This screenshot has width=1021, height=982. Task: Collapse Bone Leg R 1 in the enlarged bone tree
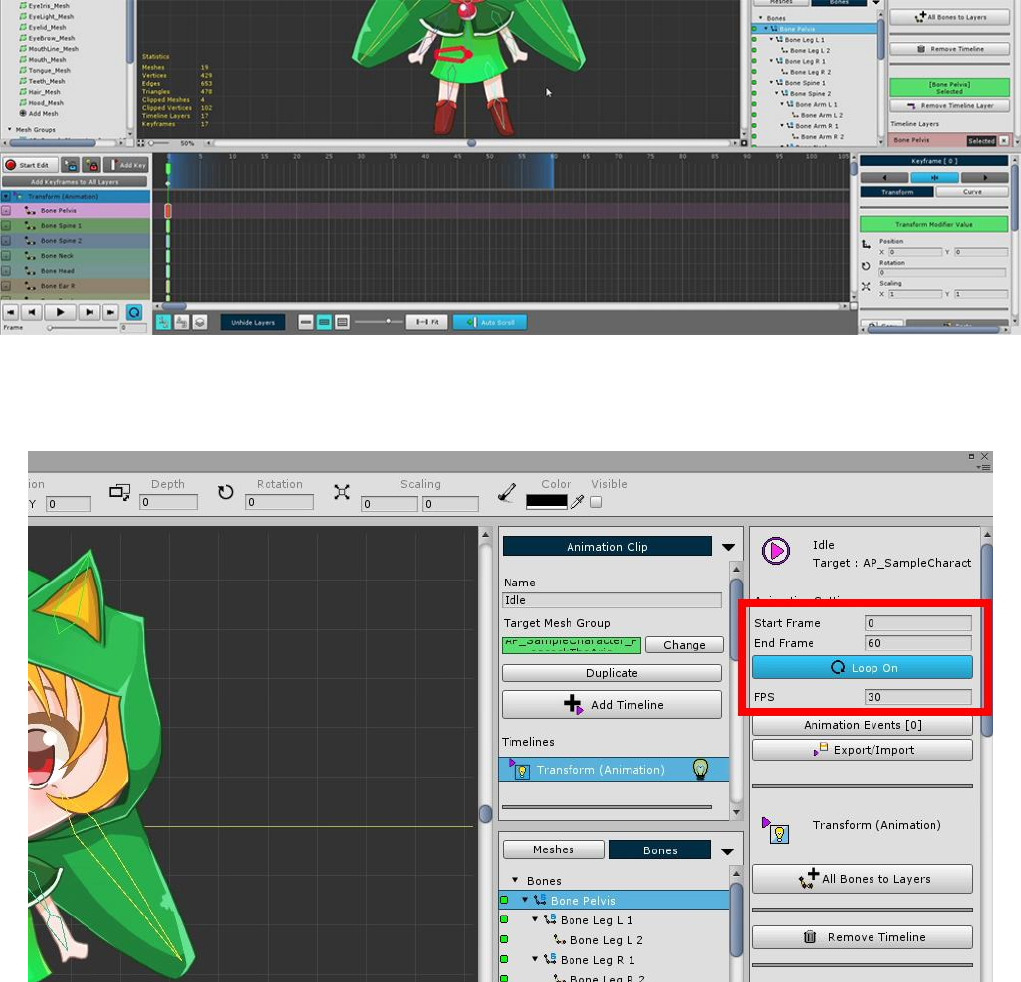tap(535, 959)
